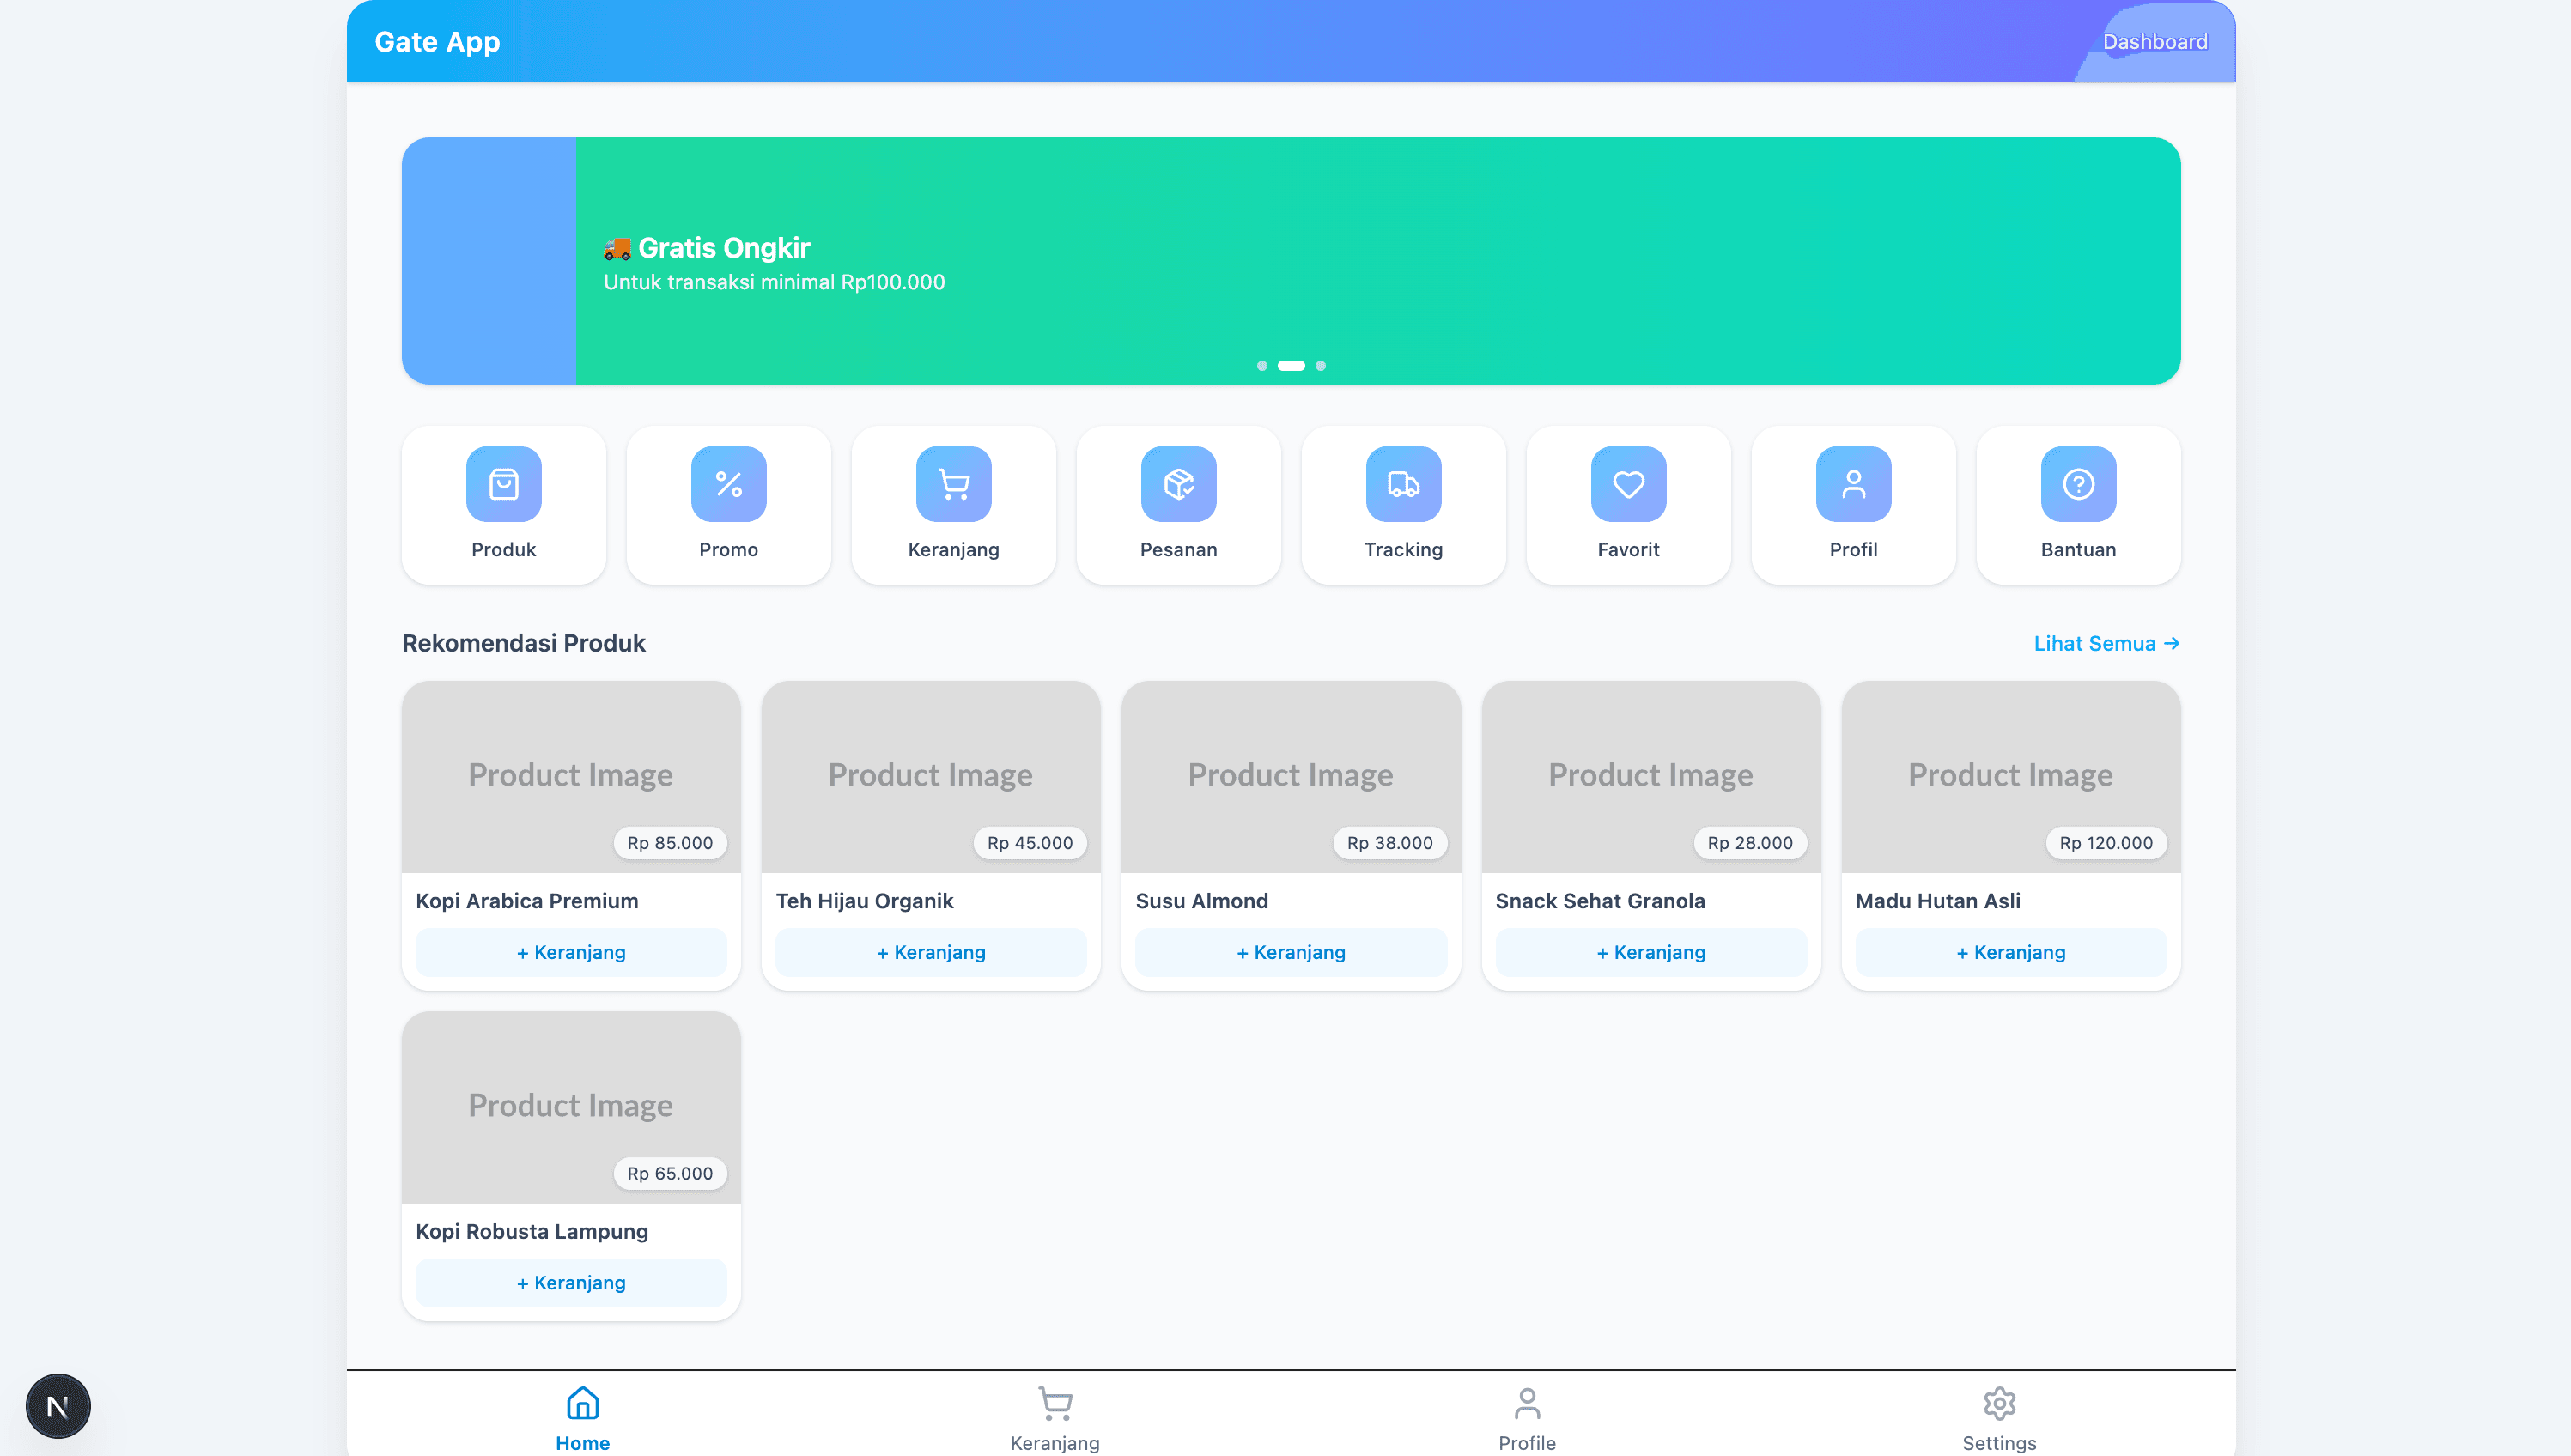
Task: Open the Keranjang cart icon
Action: (953, 484)
